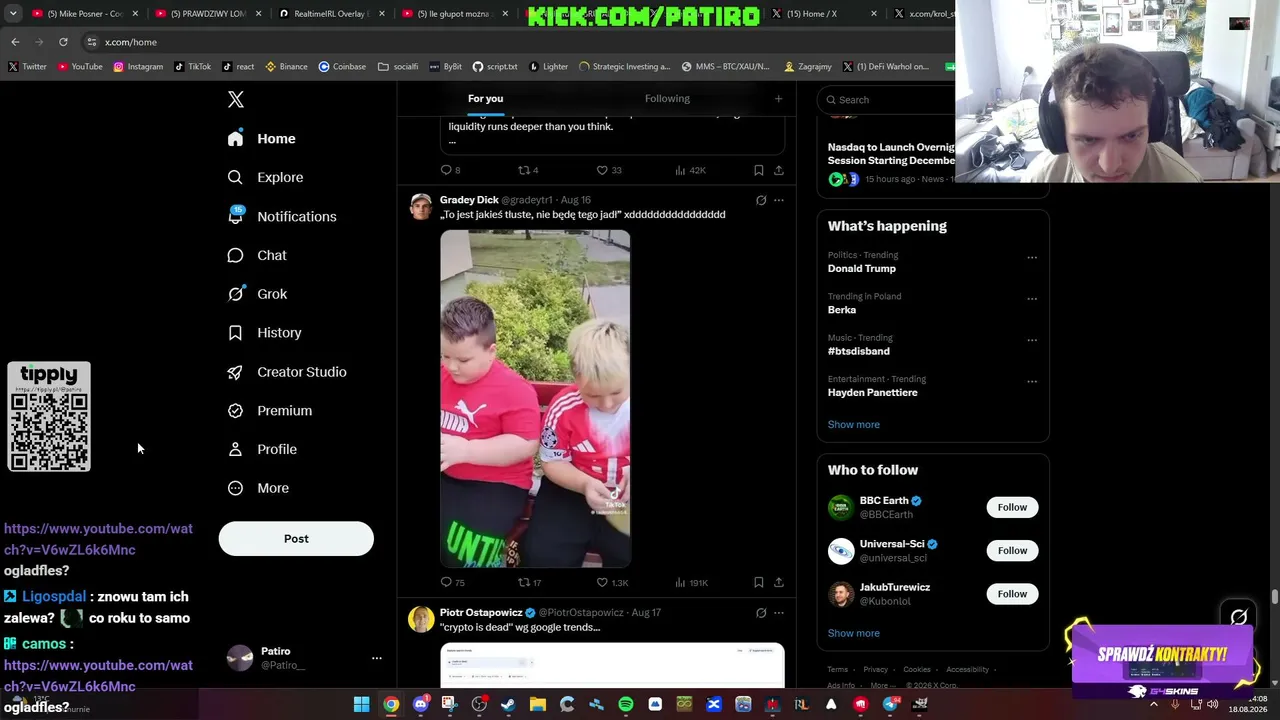Image resolution: width=1280 pixels, height=720 pixels.
Task: Bookmark the post with 42K views
Action: tap(759, 170)
